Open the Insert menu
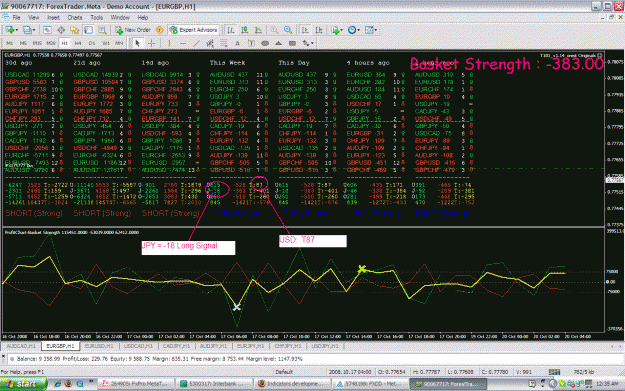Viewport: 625px width, 391px height. coord(53,18)
